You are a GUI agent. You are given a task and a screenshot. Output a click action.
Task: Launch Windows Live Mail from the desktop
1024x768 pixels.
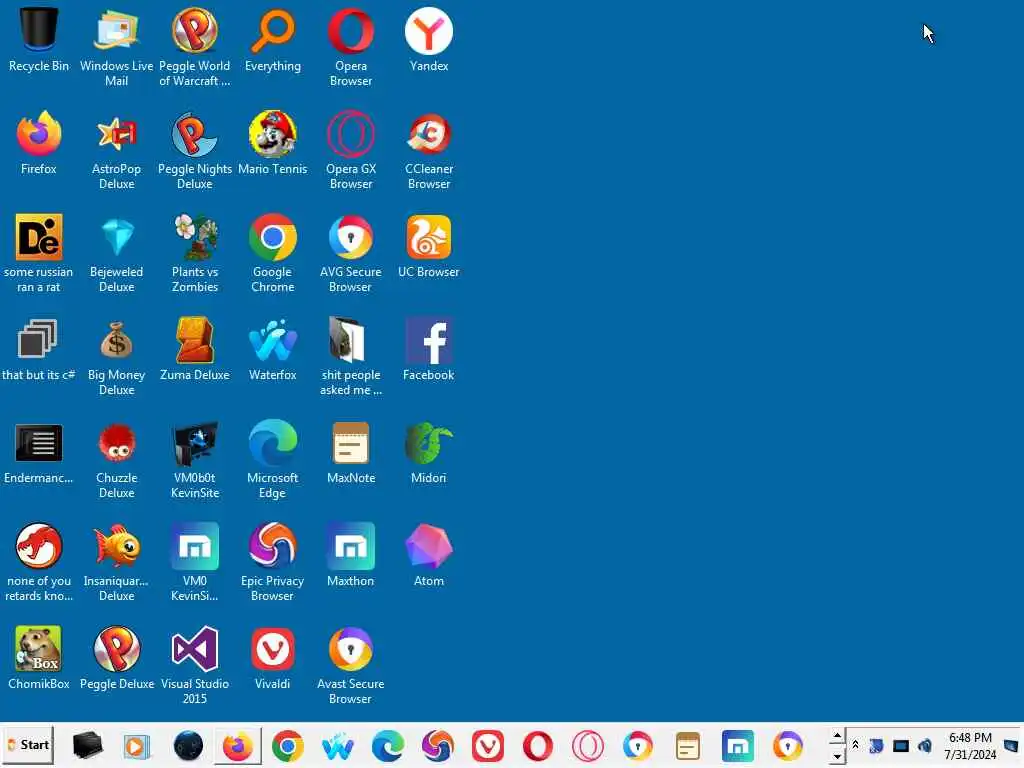click(116, 47)
